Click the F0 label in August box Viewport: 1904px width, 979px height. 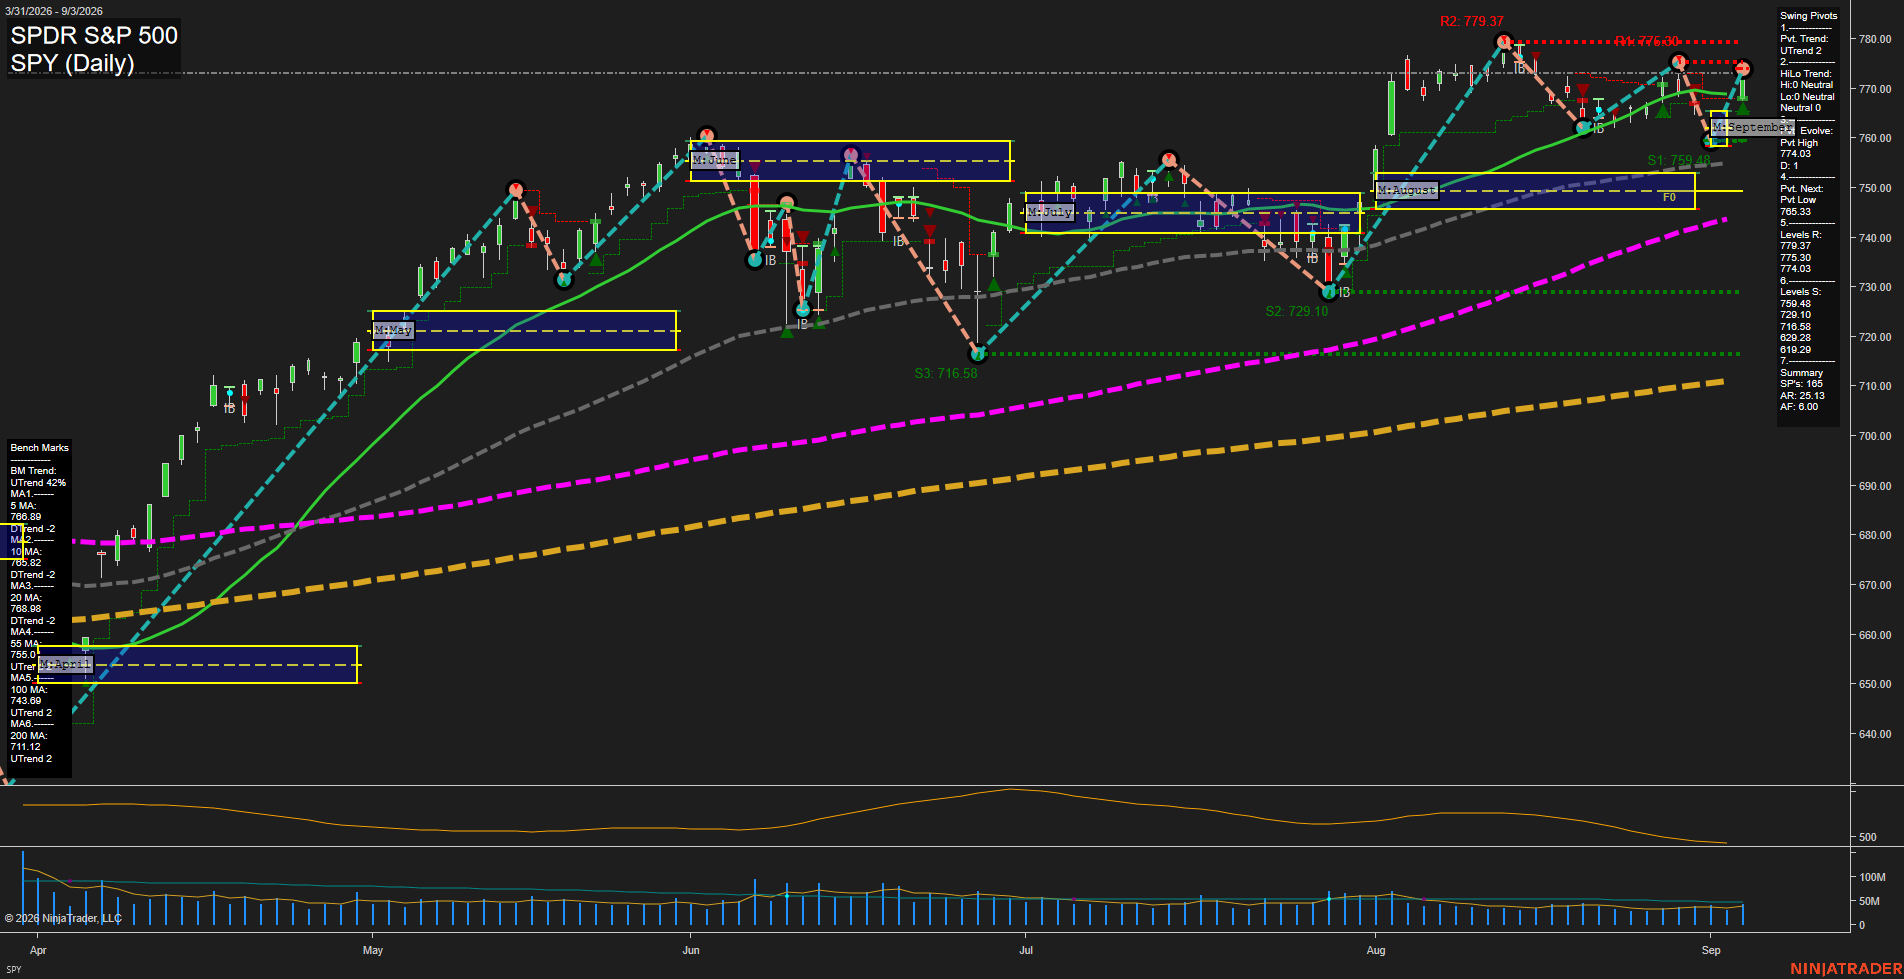coord(1669,198)
